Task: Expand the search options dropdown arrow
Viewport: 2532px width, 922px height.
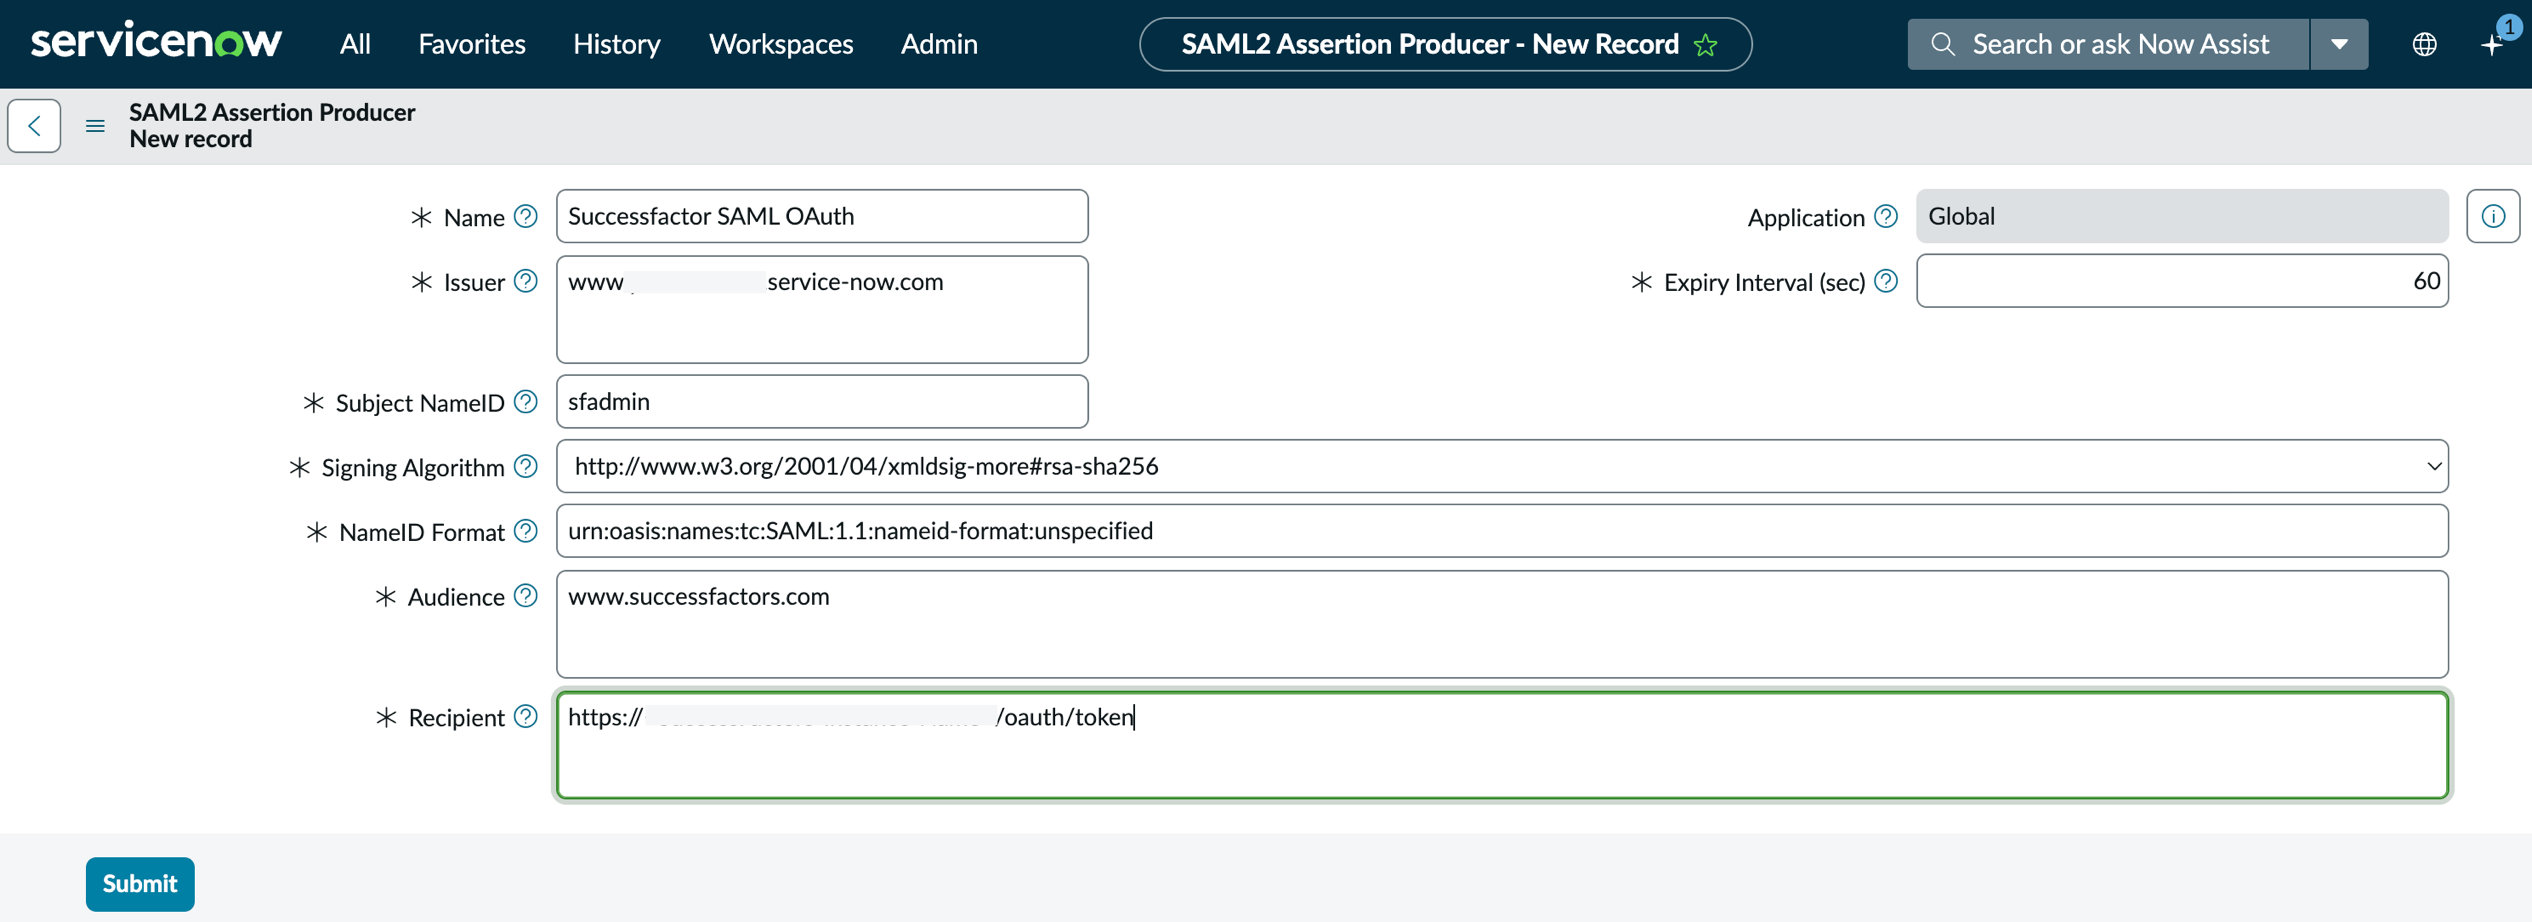Action: pyautogui.click(x=2339, y=44)
